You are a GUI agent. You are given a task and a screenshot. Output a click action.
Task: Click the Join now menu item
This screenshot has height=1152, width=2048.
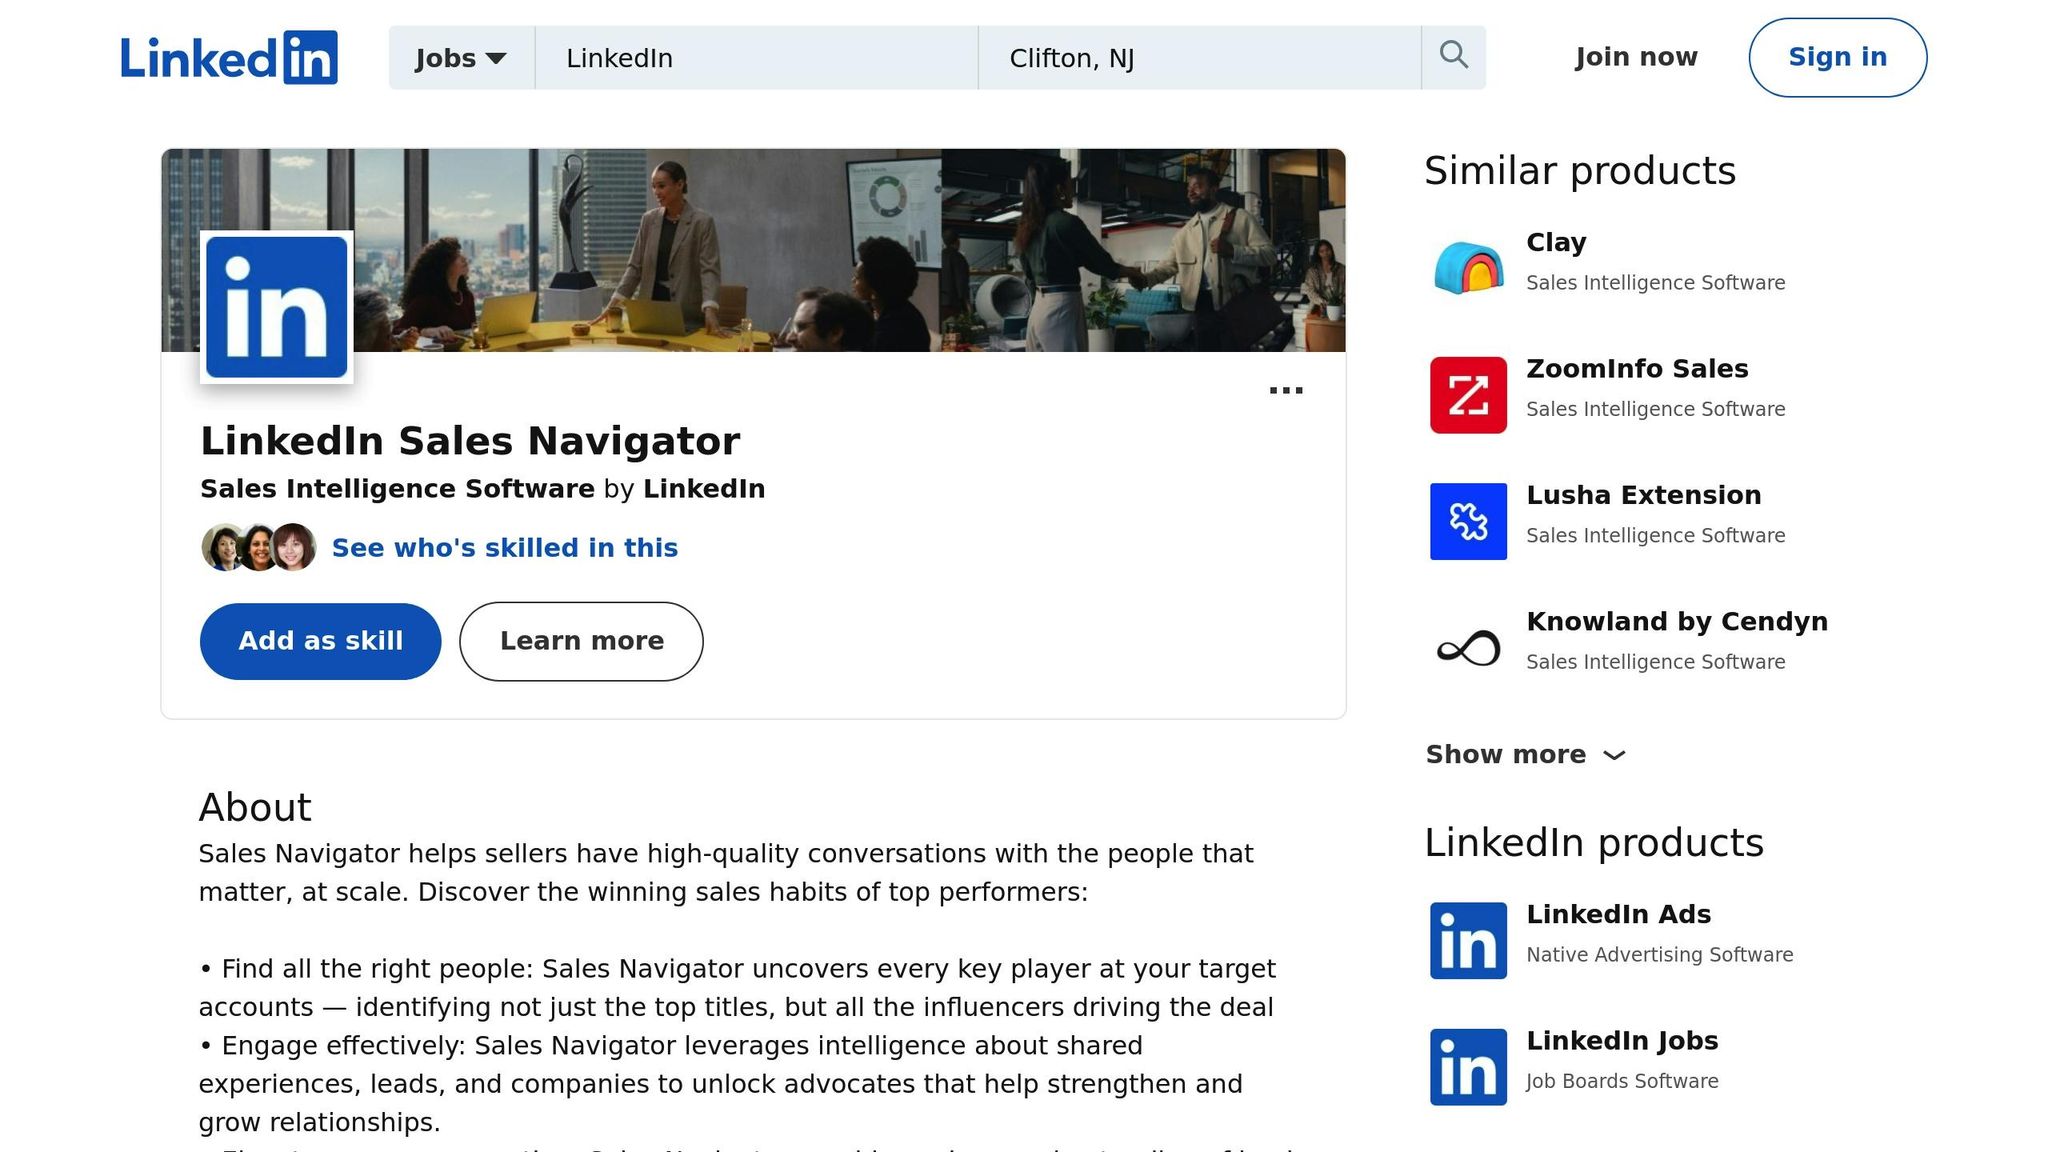[1635, 57]
